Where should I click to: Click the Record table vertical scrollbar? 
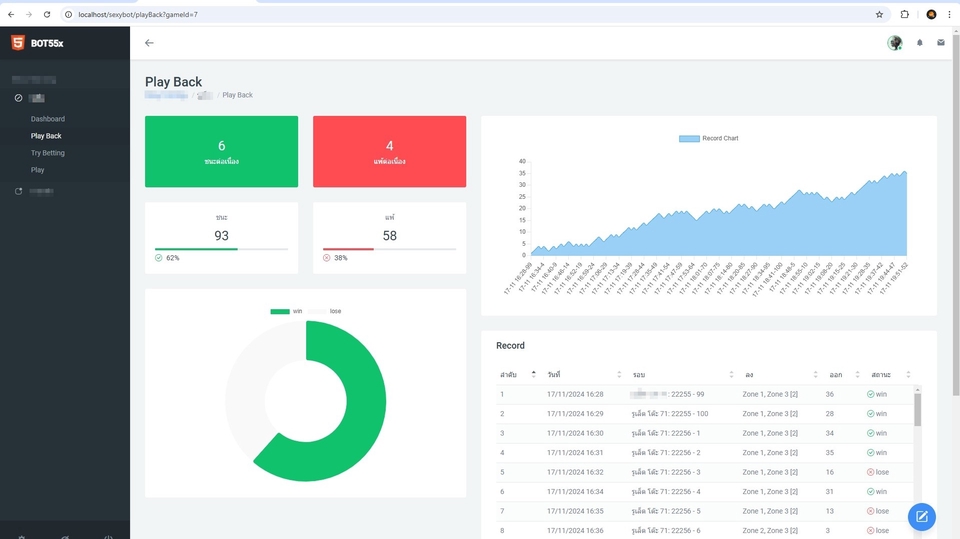pos(918,410)
